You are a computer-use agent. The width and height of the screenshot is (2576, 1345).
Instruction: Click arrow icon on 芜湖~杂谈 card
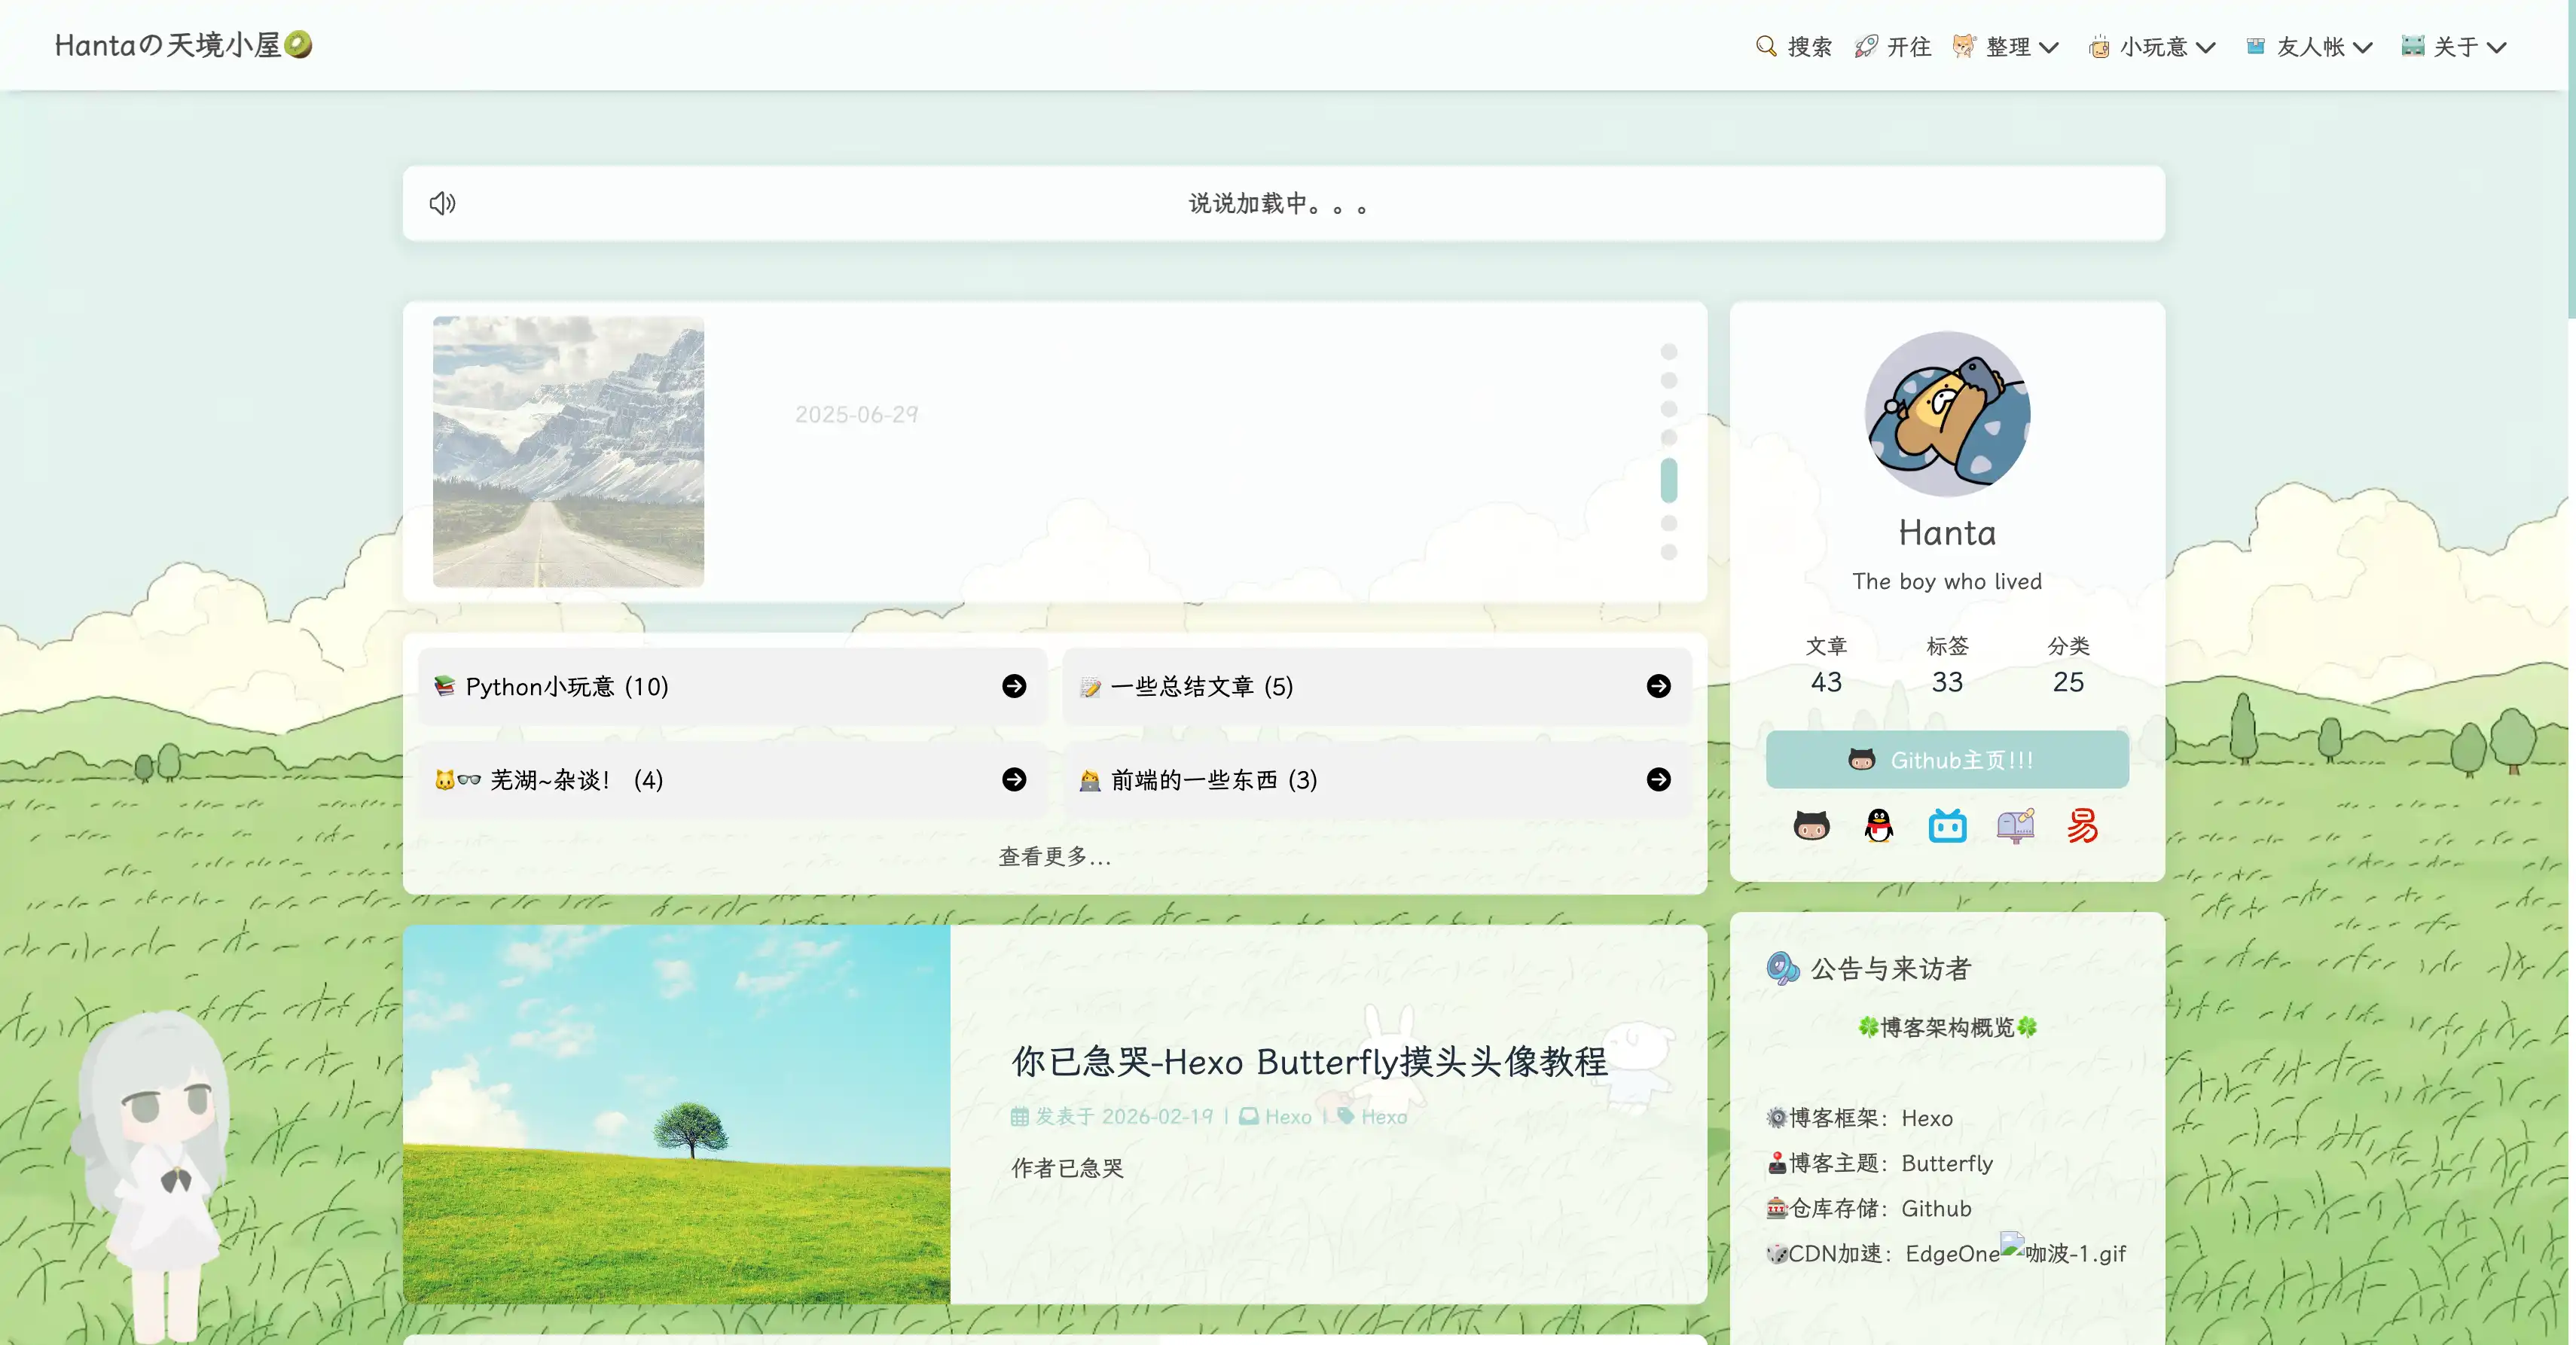1014,779
